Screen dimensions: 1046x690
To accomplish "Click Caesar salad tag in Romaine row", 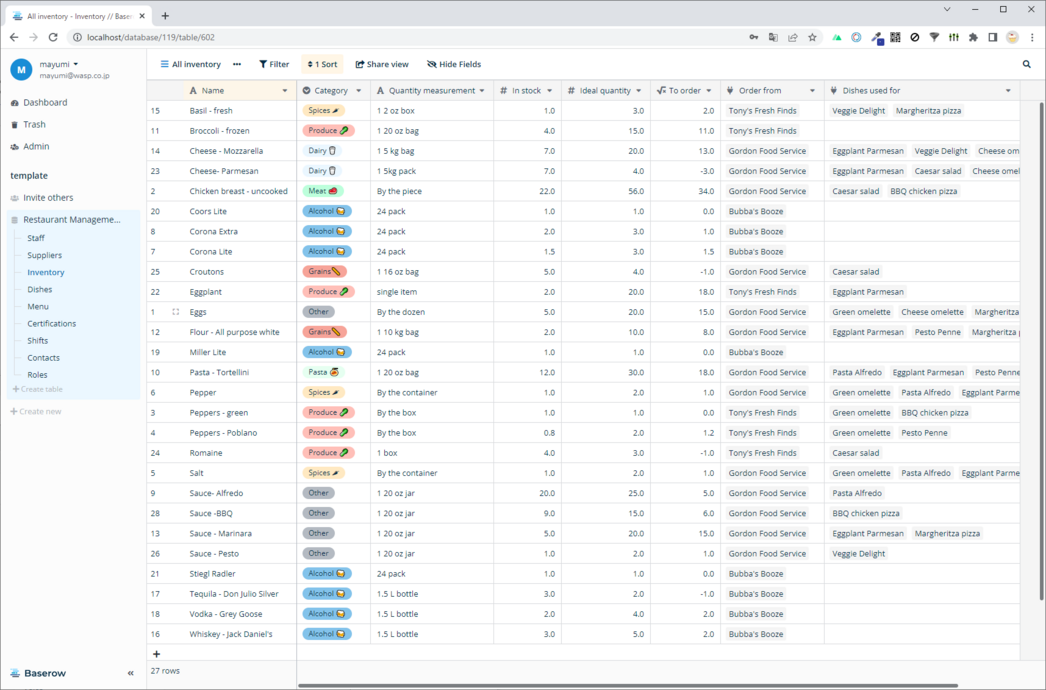I will [x=856, y=453].
